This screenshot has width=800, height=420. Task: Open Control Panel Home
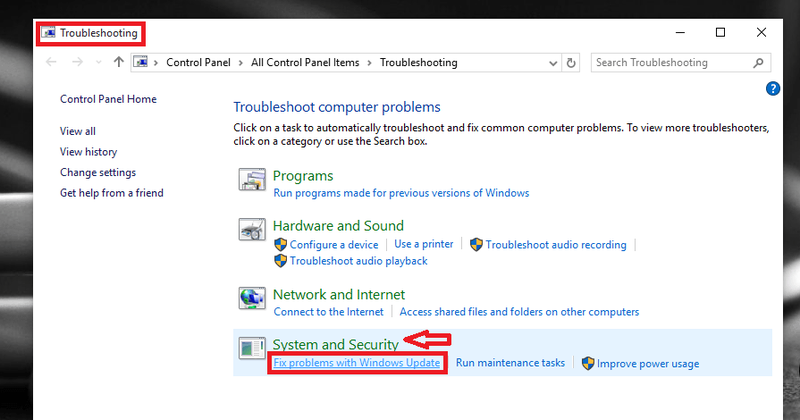tap(108, 99)
